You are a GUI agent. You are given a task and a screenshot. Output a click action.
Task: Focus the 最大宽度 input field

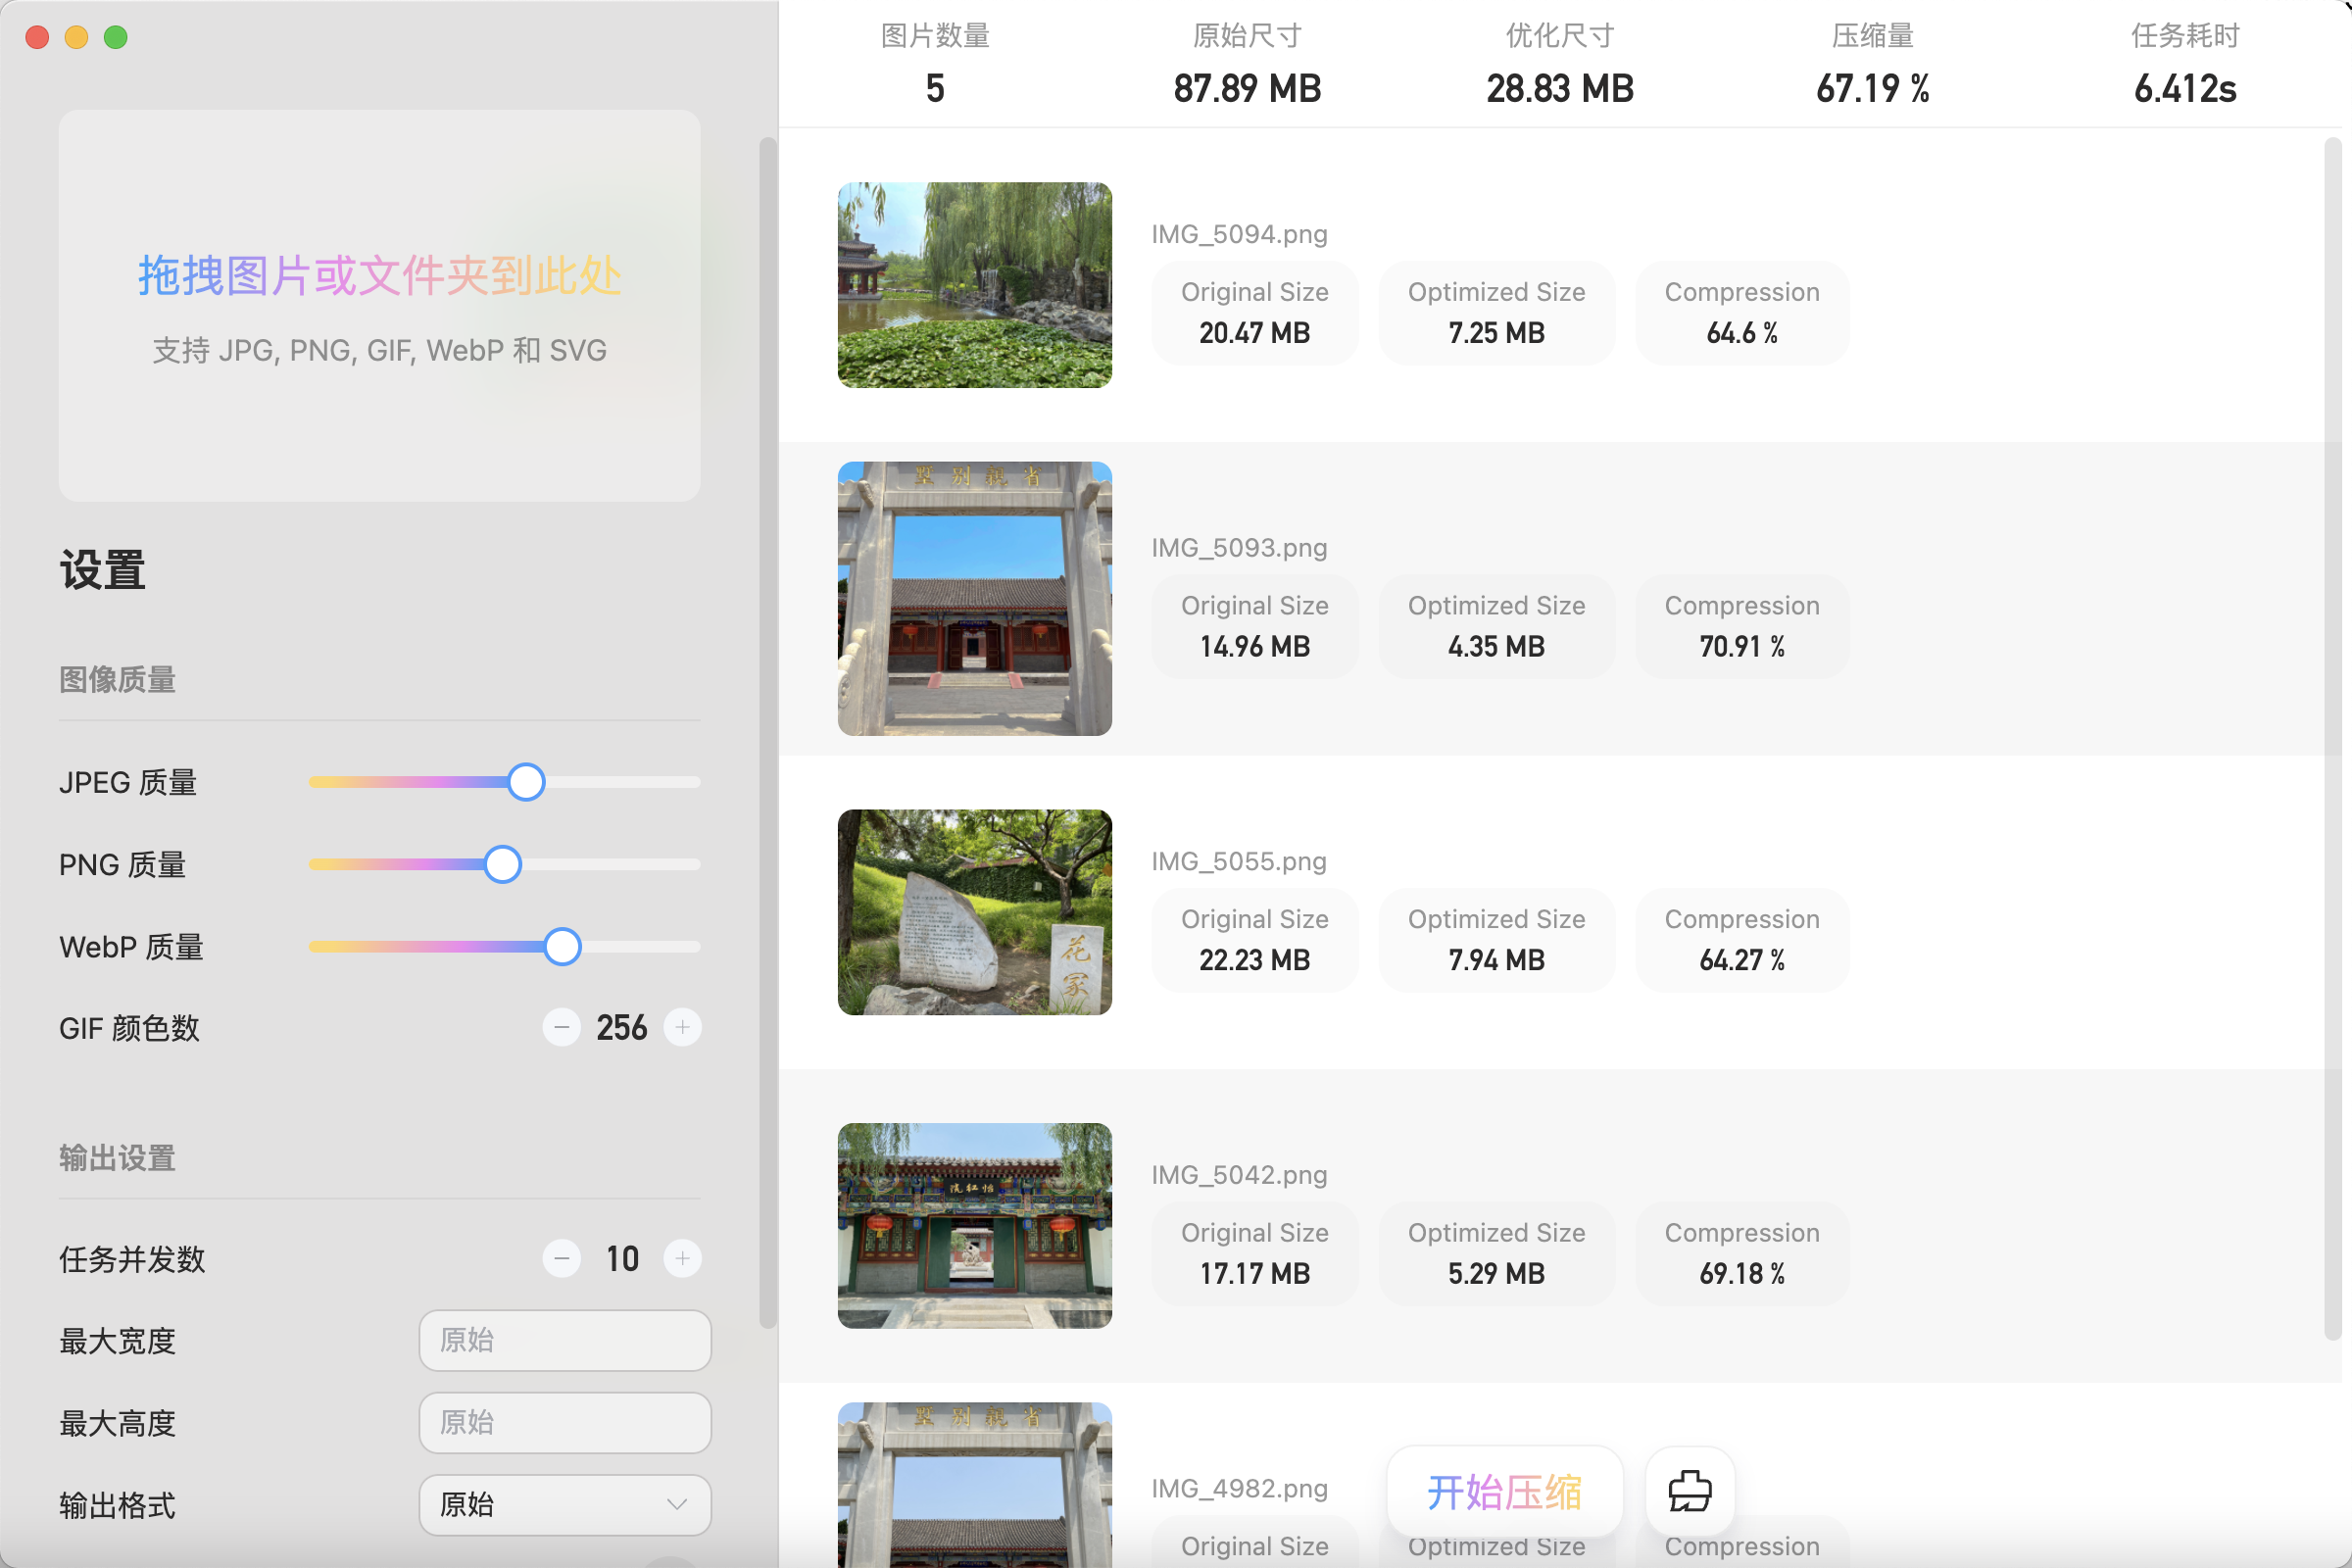pyautogui.click(x=565, y=1340)
